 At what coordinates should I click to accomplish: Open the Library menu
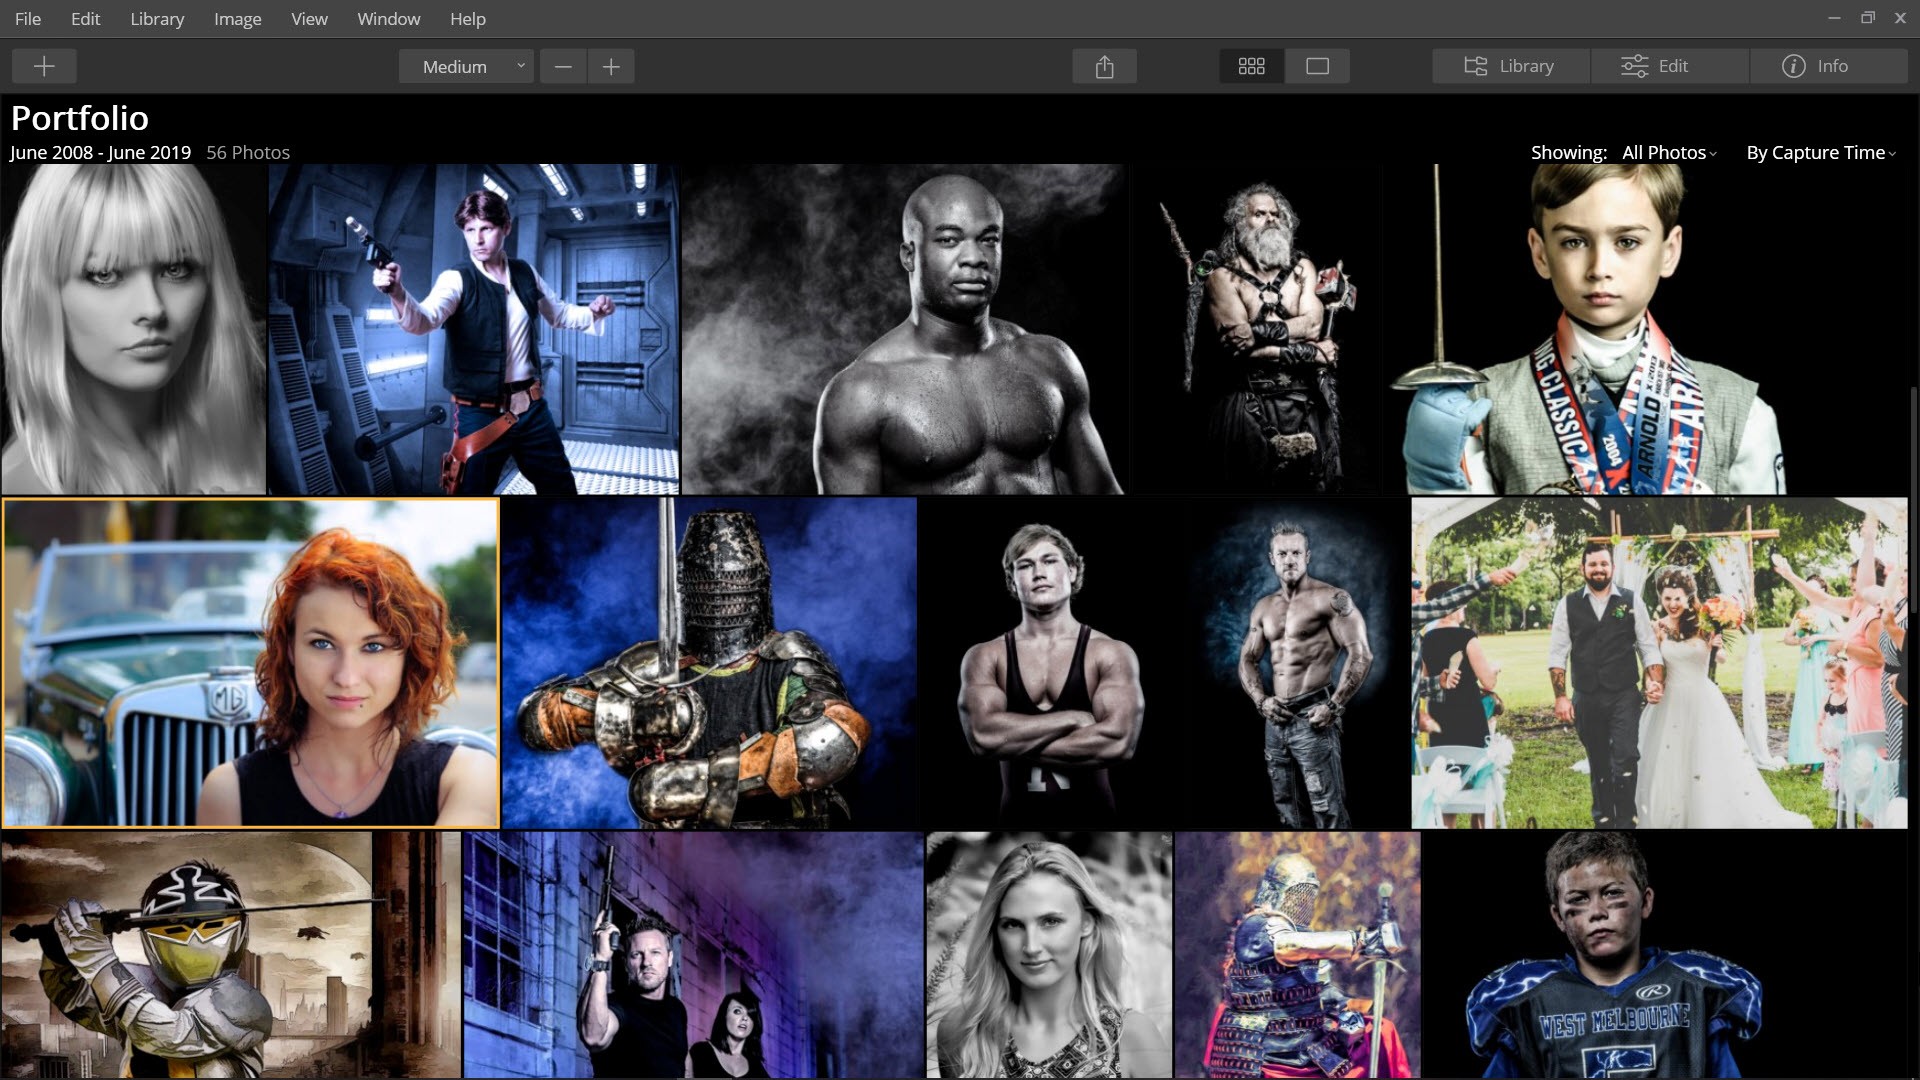click(157, 19)
